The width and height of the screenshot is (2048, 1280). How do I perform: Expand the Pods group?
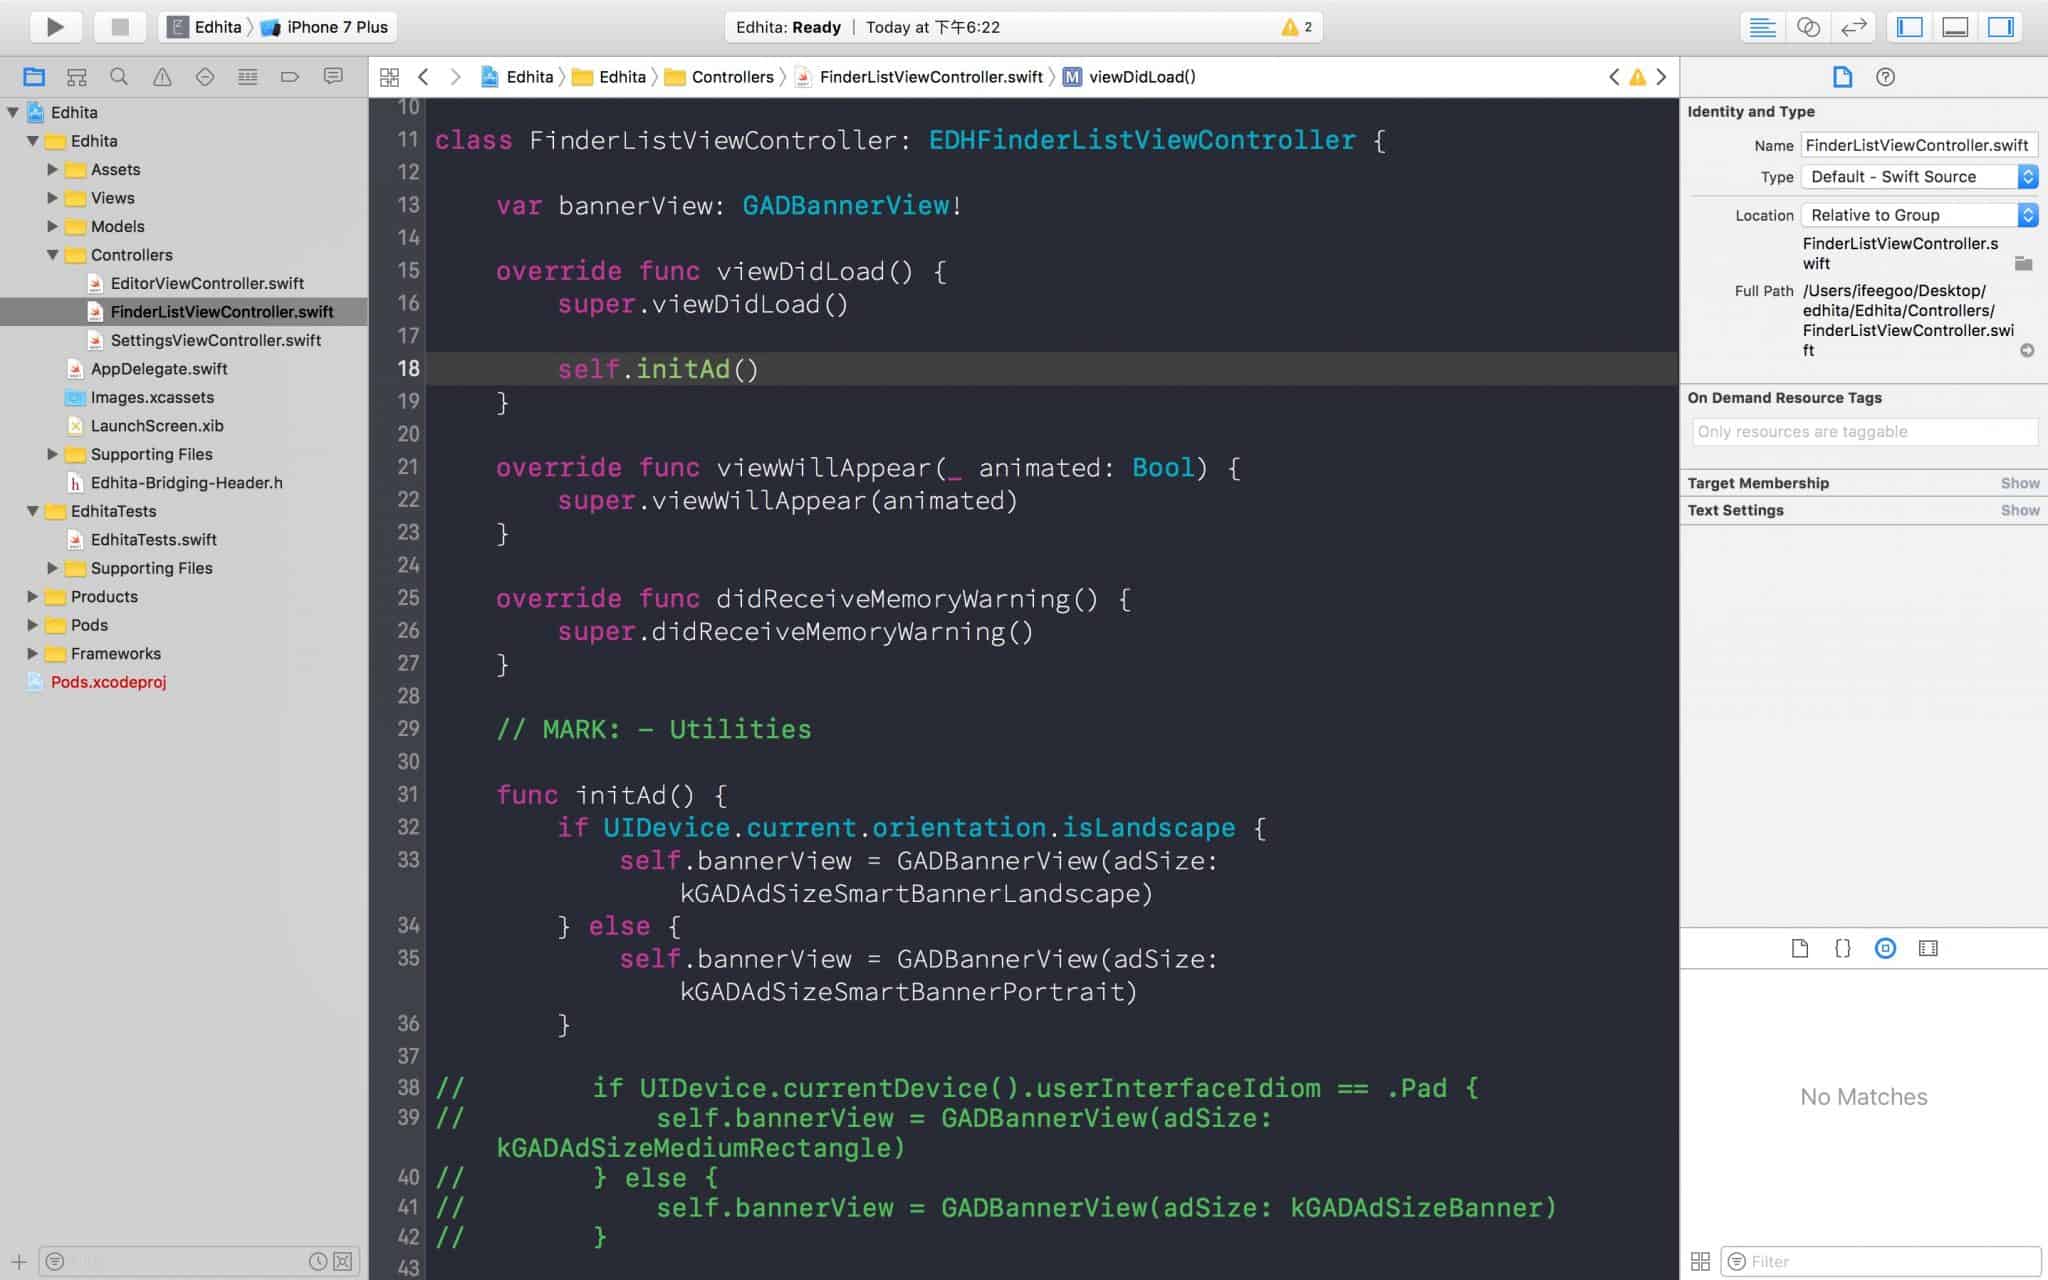(33, 625)
